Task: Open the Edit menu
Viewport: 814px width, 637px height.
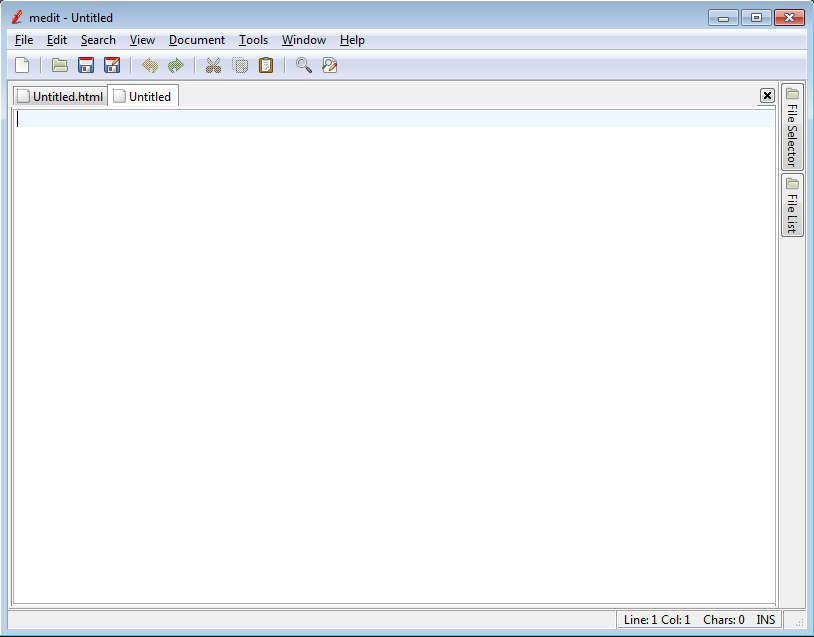Action: 57,40
